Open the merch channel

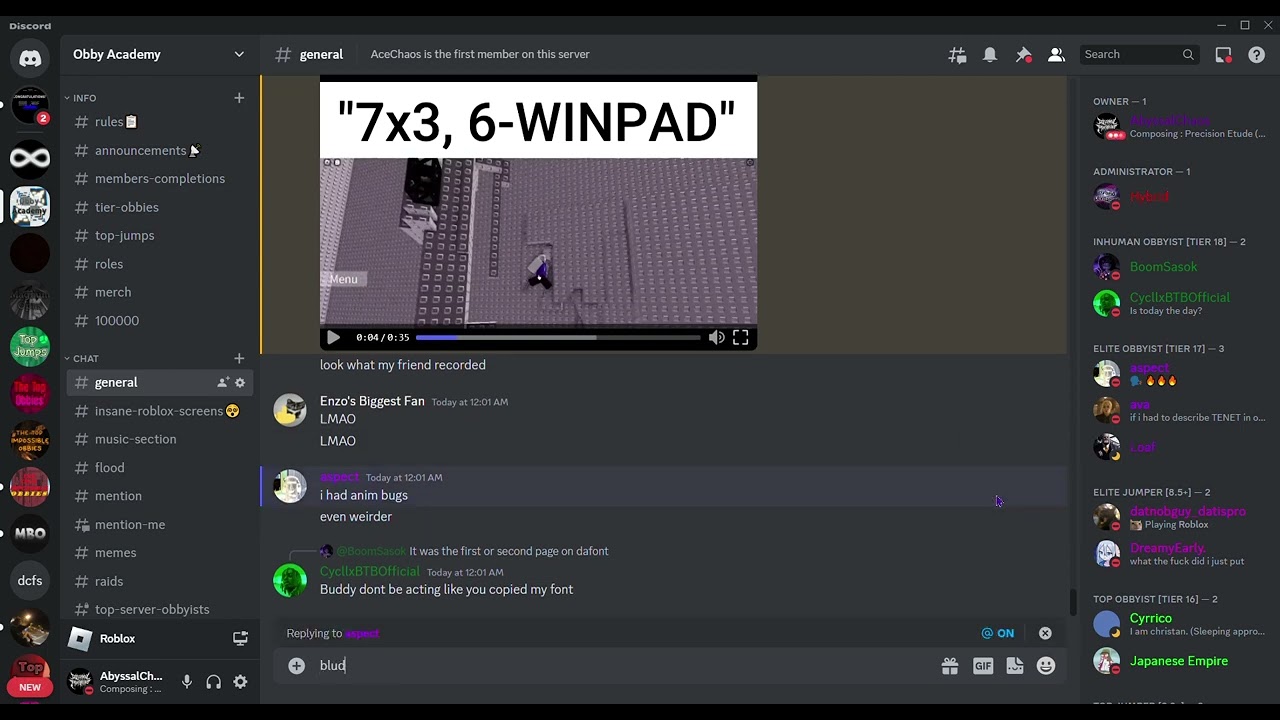click(160, 293)
